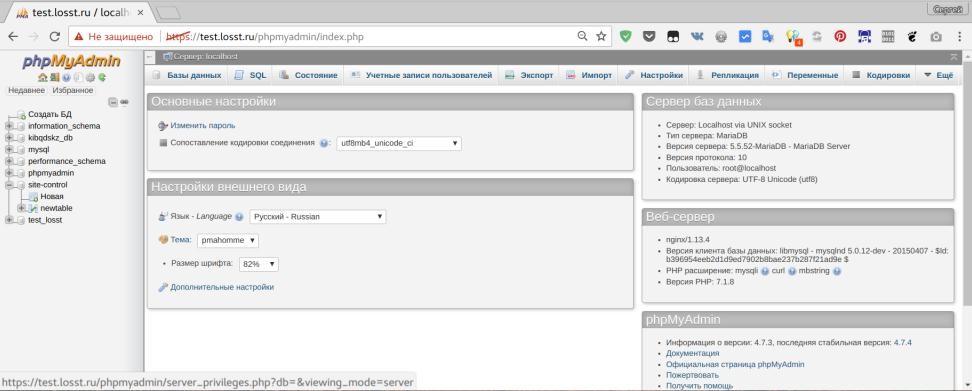Open the green shield Adguard extension
The image size is (972, 391).
click(625, 37)
